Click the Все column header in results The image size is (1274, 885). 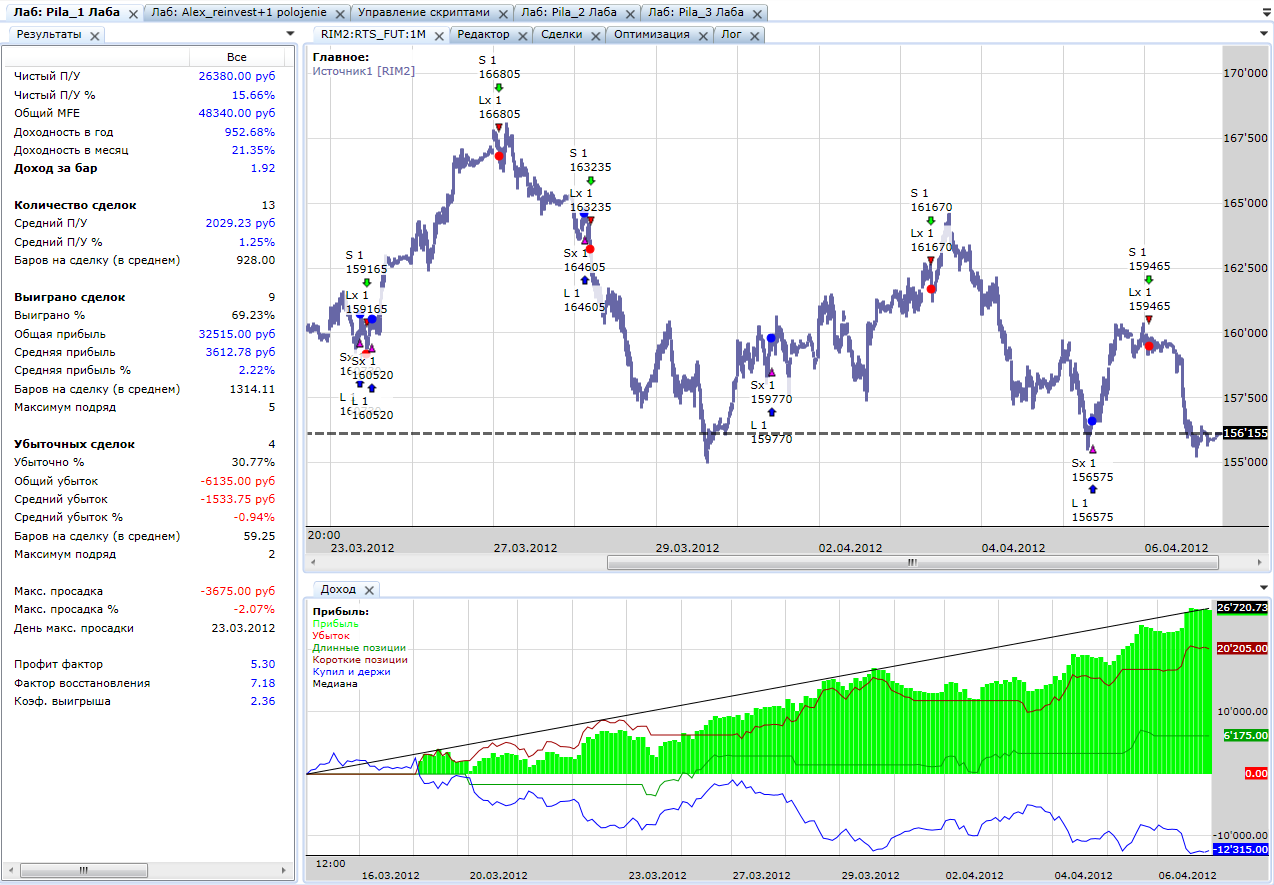pos(236,57)
